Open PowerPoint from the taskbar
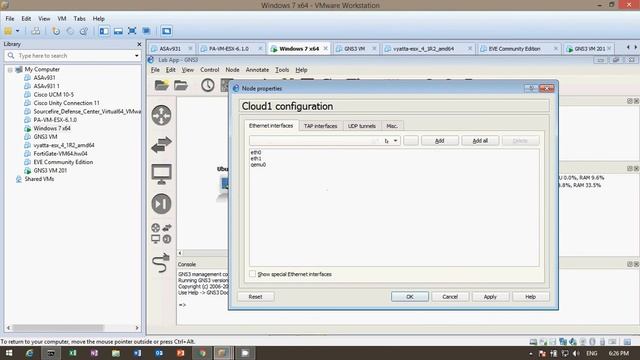Image resolution: width=640 pixels, height=360 pixels. [180, 353]
